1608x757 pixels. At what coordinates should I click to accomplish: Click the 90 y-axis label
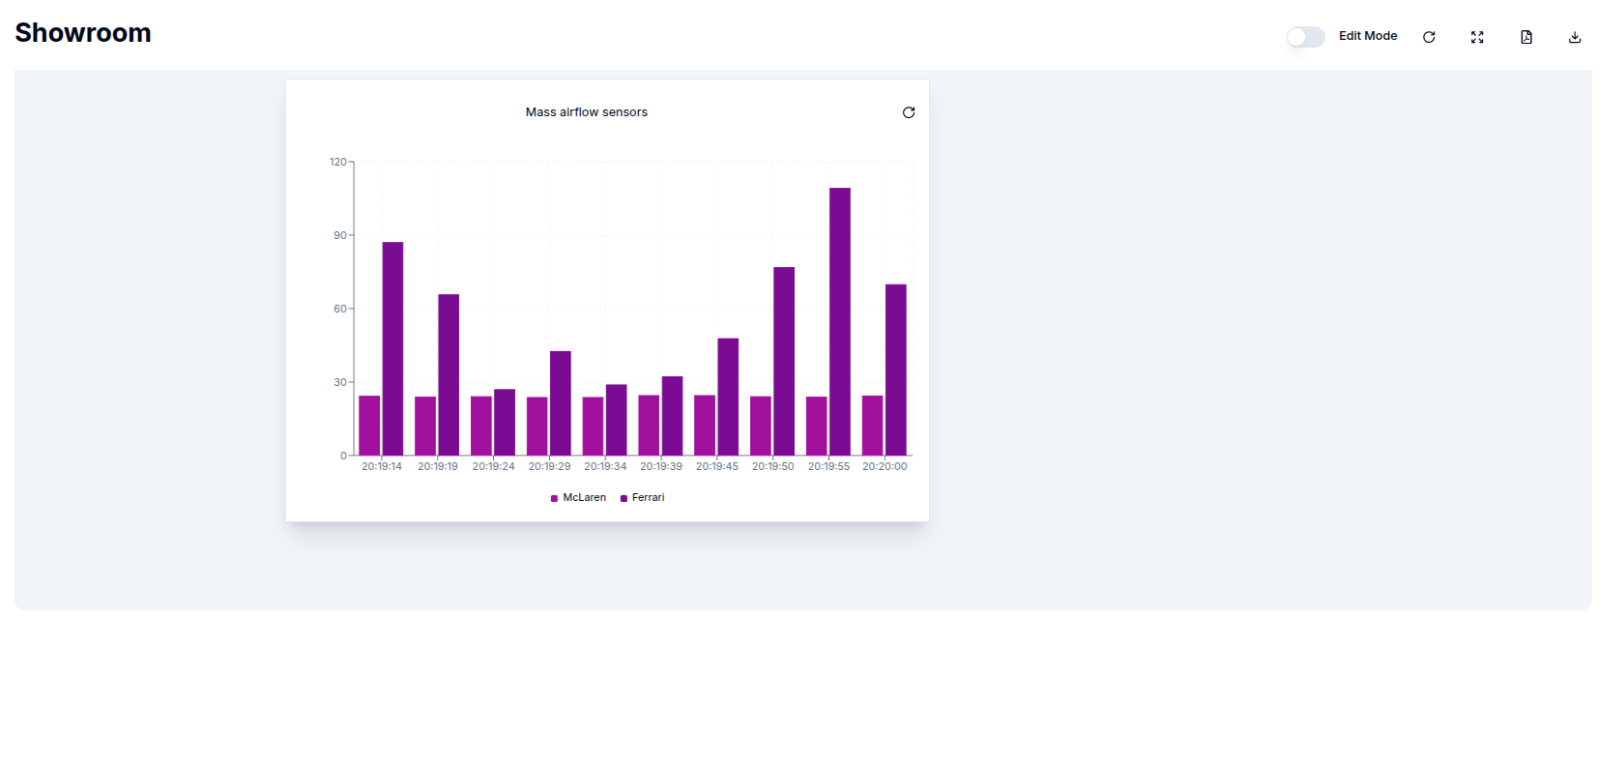(x=340, y=235)
